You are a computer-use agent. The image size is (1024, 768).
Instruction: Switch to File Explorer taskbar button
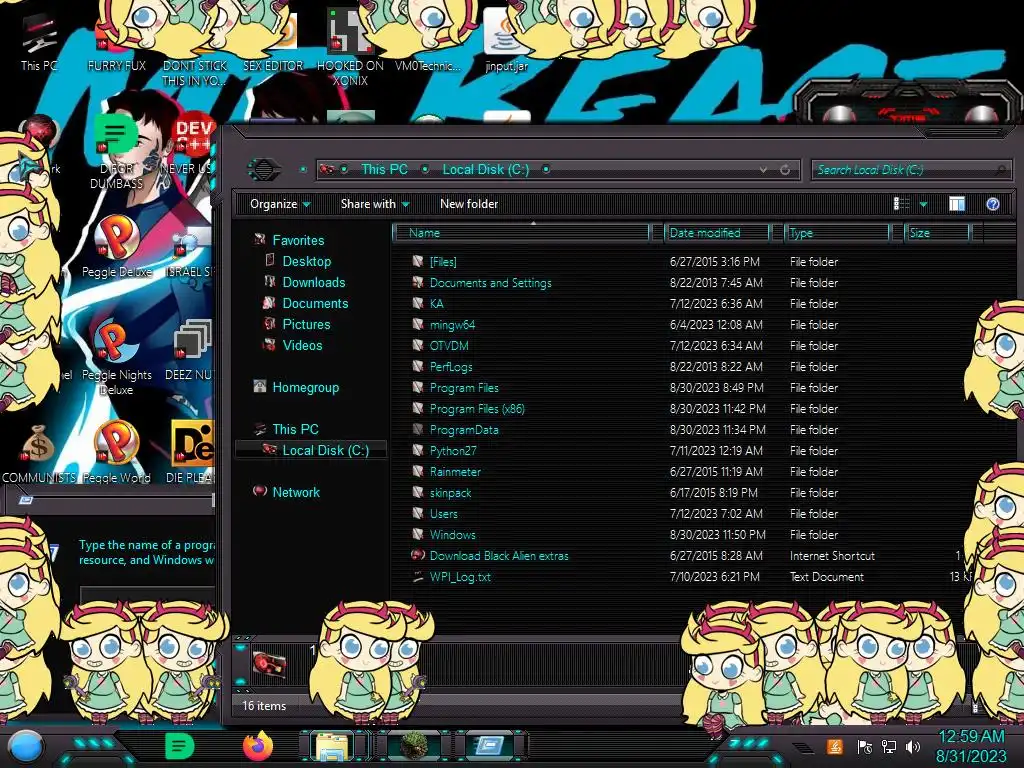[x=332, y=746]
